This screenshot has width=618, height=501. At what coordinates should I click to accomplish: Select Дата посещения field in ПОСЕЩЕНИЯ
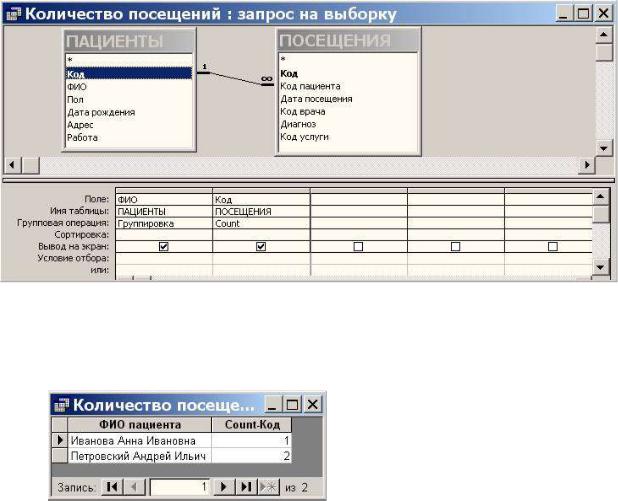coord(348,99)
